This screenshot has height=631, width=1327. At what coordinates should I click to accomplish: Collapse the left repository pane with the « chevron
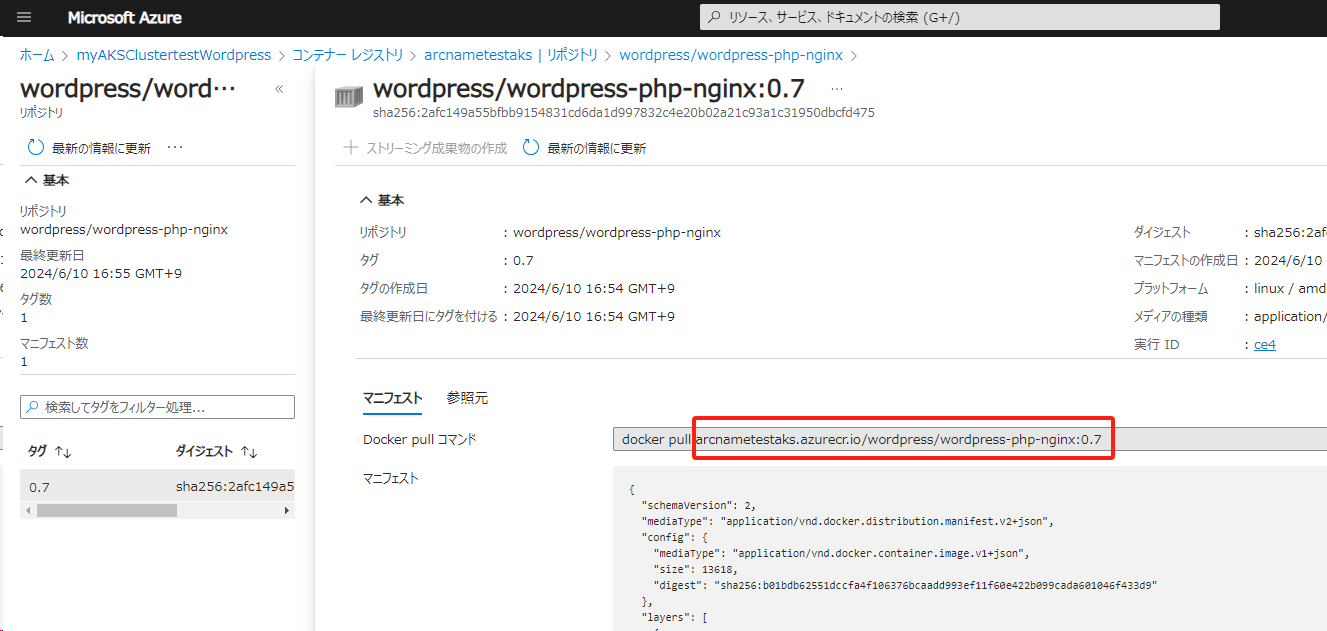279,88
